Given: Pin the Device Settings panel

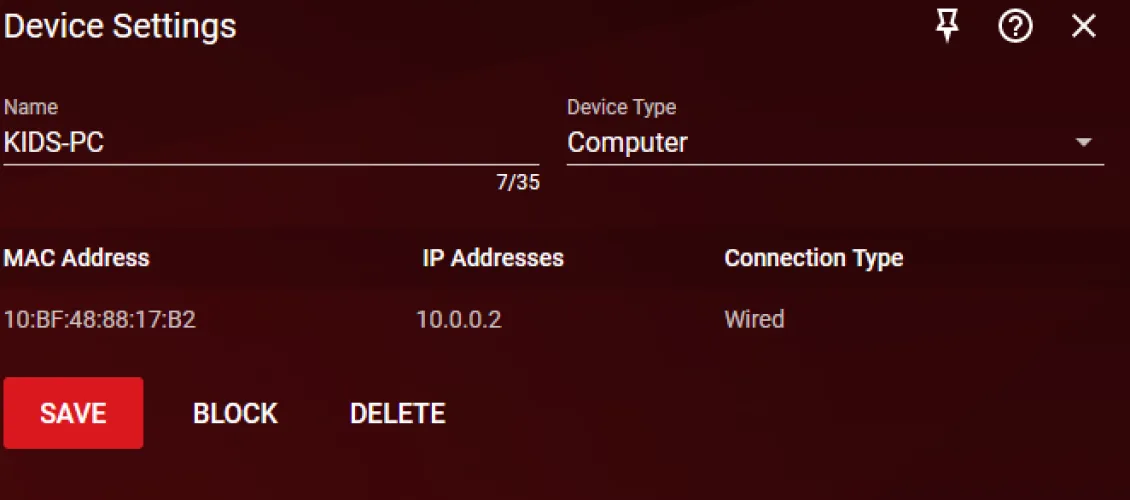Looking at the screenshot, I should coord(947,27).
